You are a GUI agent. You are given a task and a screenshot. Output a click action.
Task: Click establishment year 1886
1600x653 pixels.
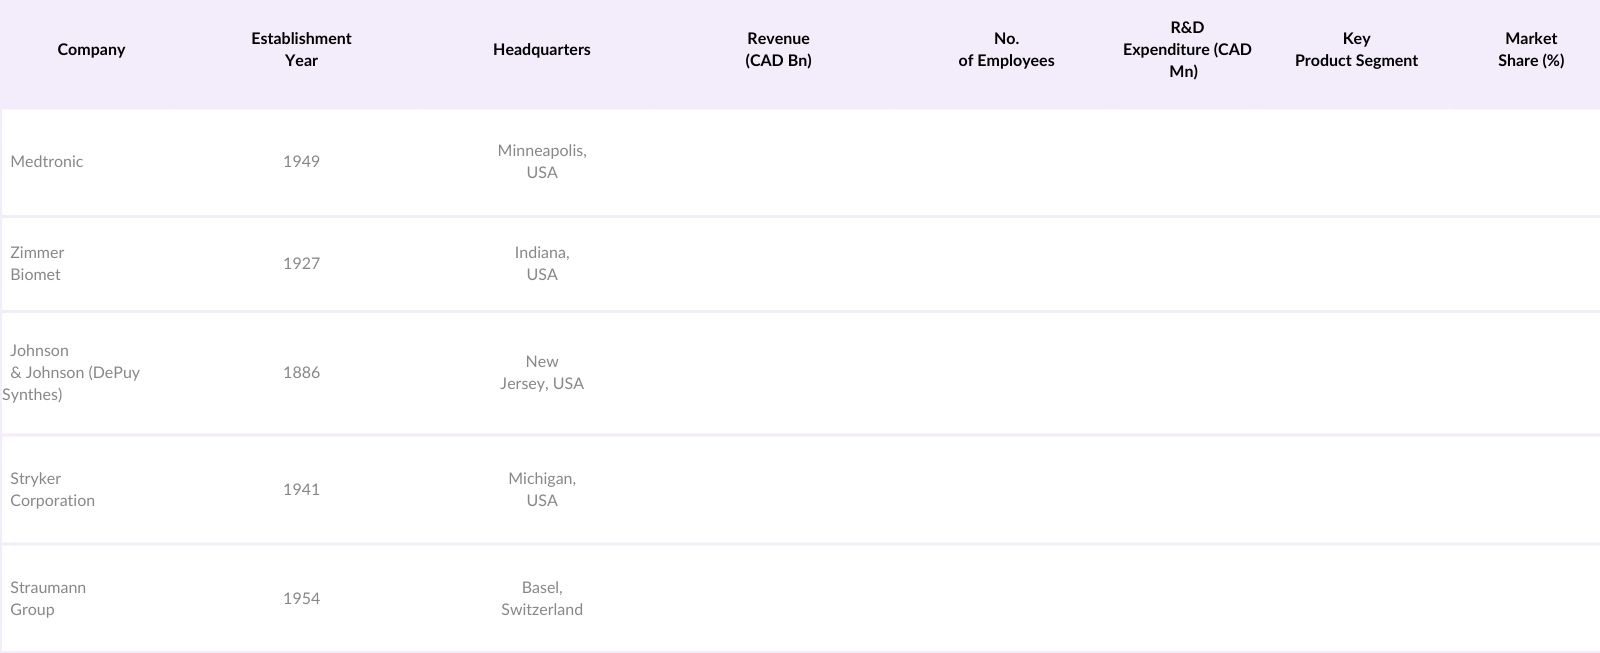point(301,373)
